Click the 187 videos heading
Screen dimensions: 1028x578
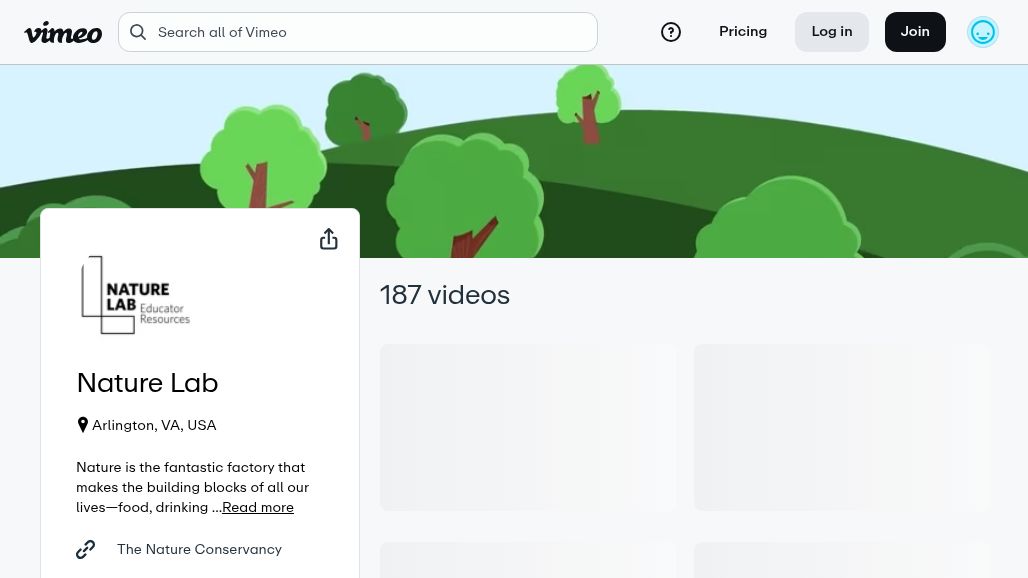pyautogui.click(x=445, y=294)
